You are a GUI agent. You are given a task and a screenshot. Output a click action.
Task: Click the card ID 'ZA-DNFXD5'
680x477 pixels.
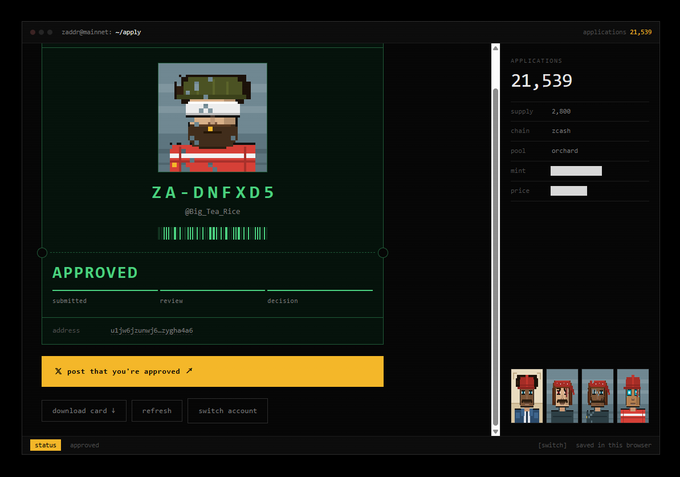pyautogui.click(x=213, y=193)
